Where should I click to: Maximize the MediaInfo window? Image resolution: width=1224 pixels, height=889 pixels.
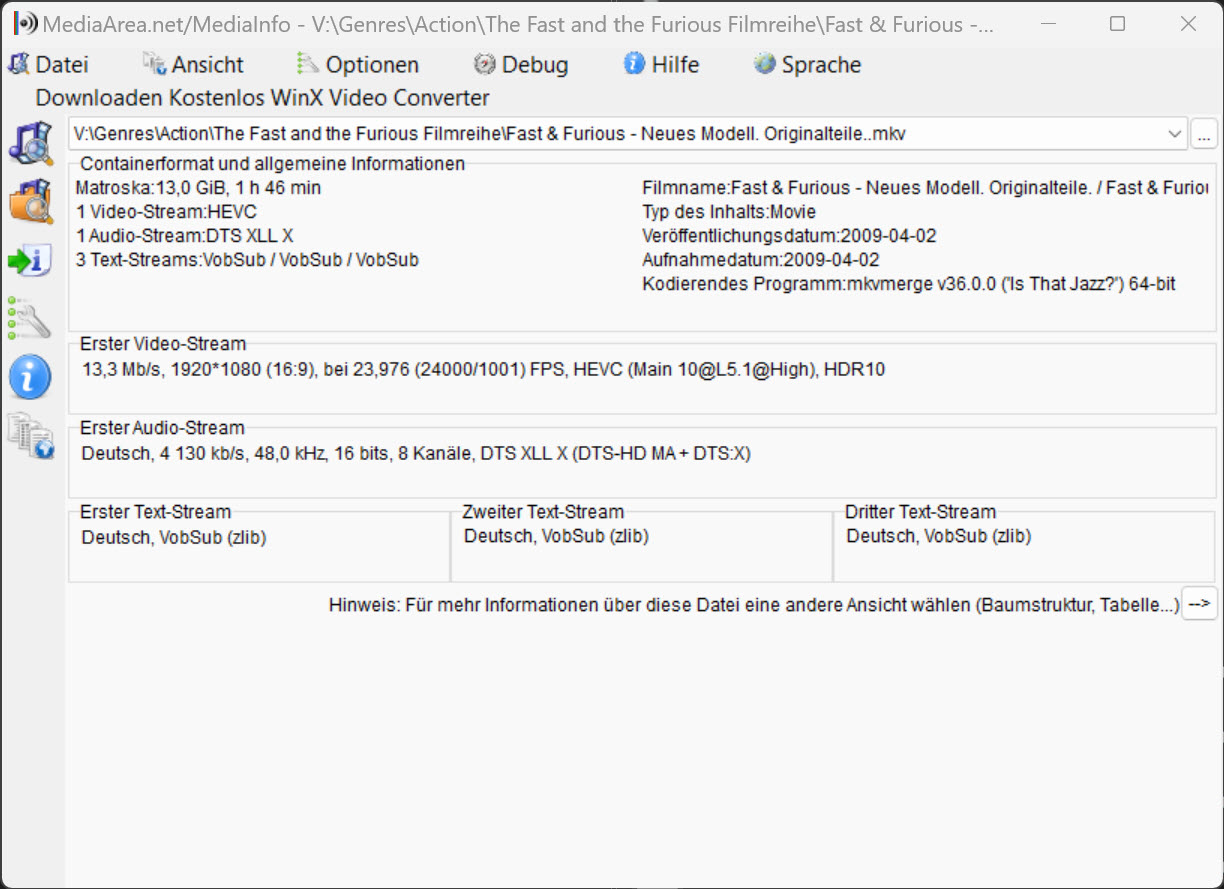coord(1118,24)
